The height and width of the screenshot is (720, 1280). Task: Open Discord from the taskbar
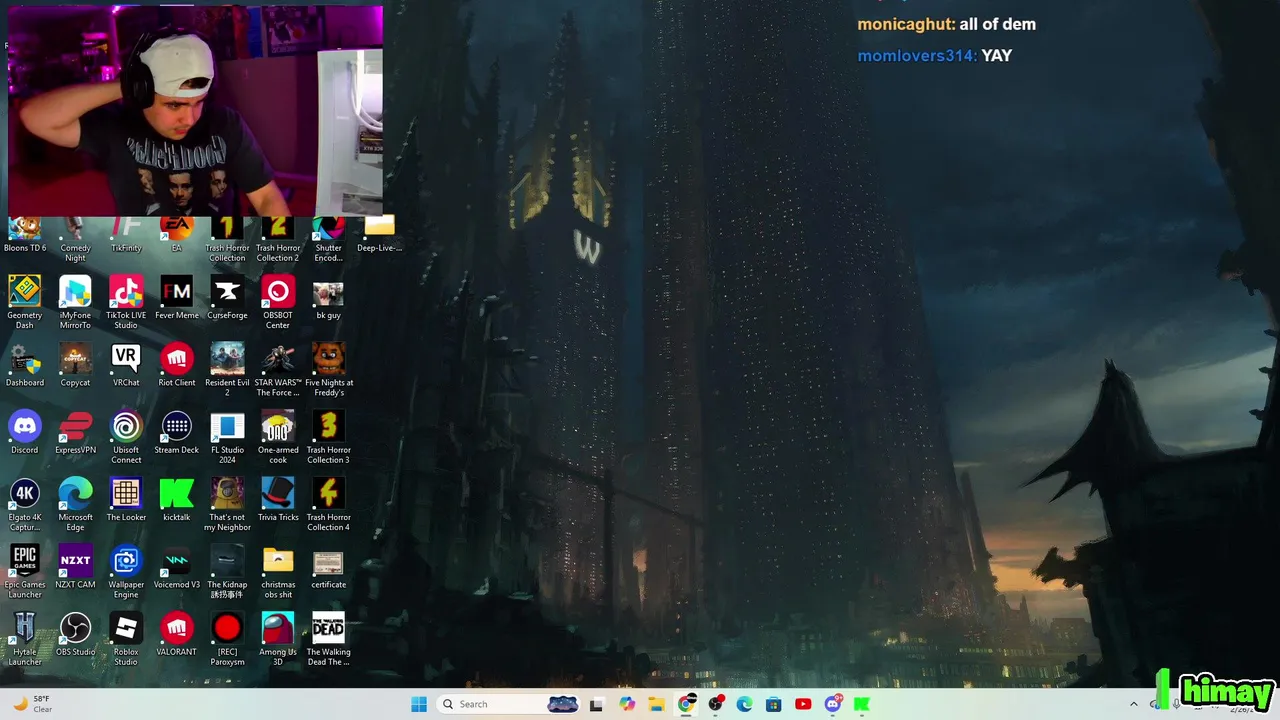click(x=832, y=704)
